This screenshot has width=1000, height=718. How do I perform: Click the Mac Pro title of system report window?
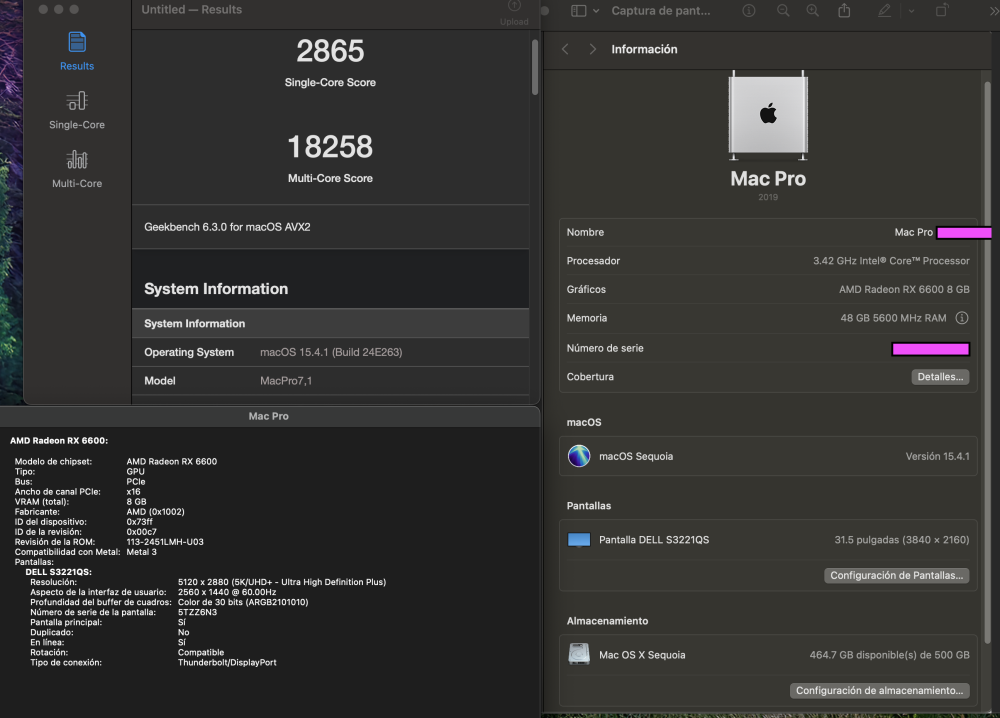(268, 416)
